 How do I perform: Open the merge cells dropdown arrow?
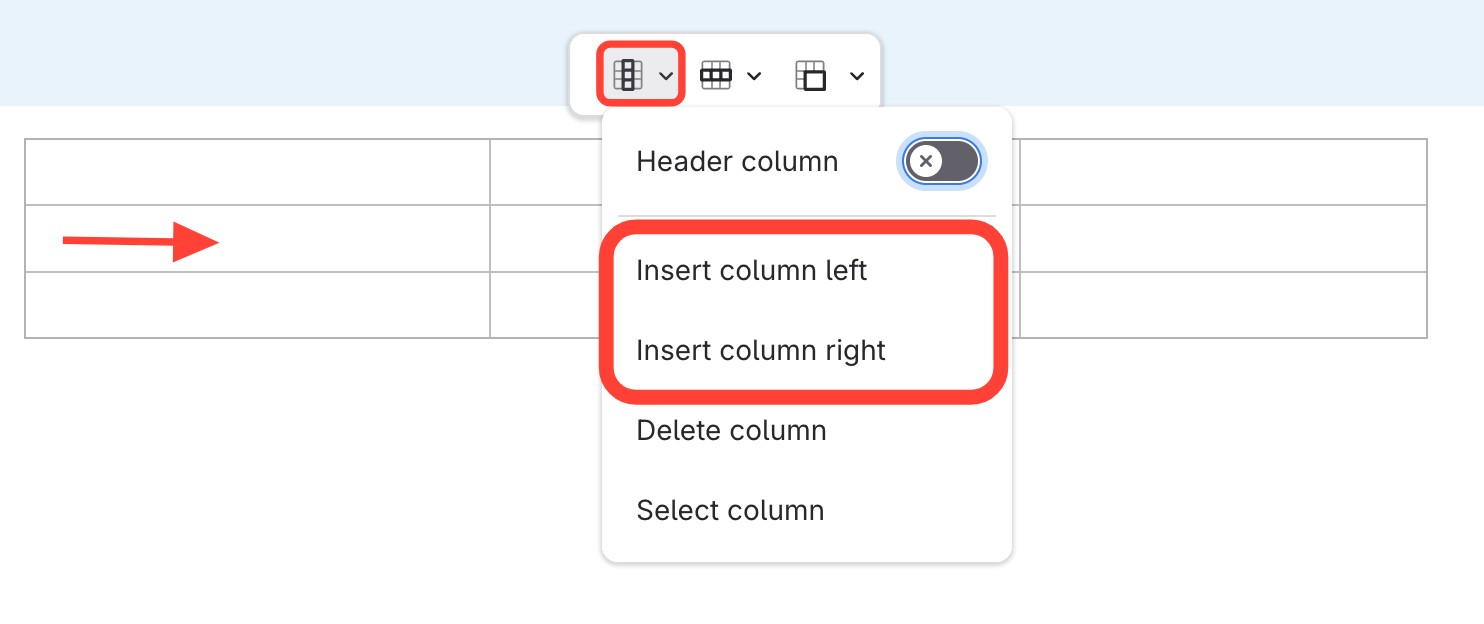[x=857, y=76]
